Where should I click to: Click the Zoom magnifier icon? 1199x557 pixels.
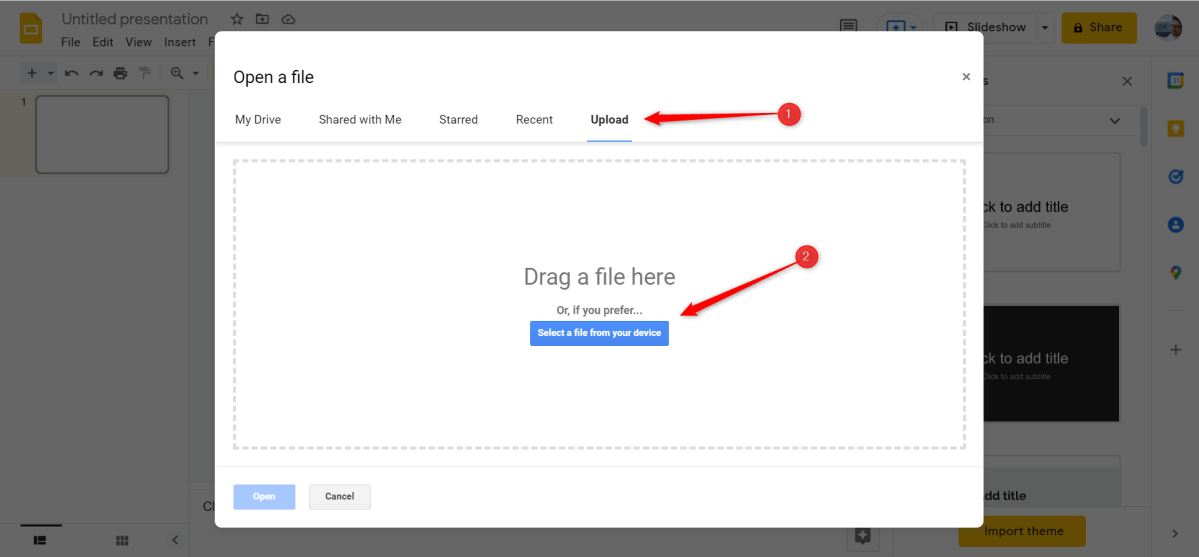coord(177,73)
